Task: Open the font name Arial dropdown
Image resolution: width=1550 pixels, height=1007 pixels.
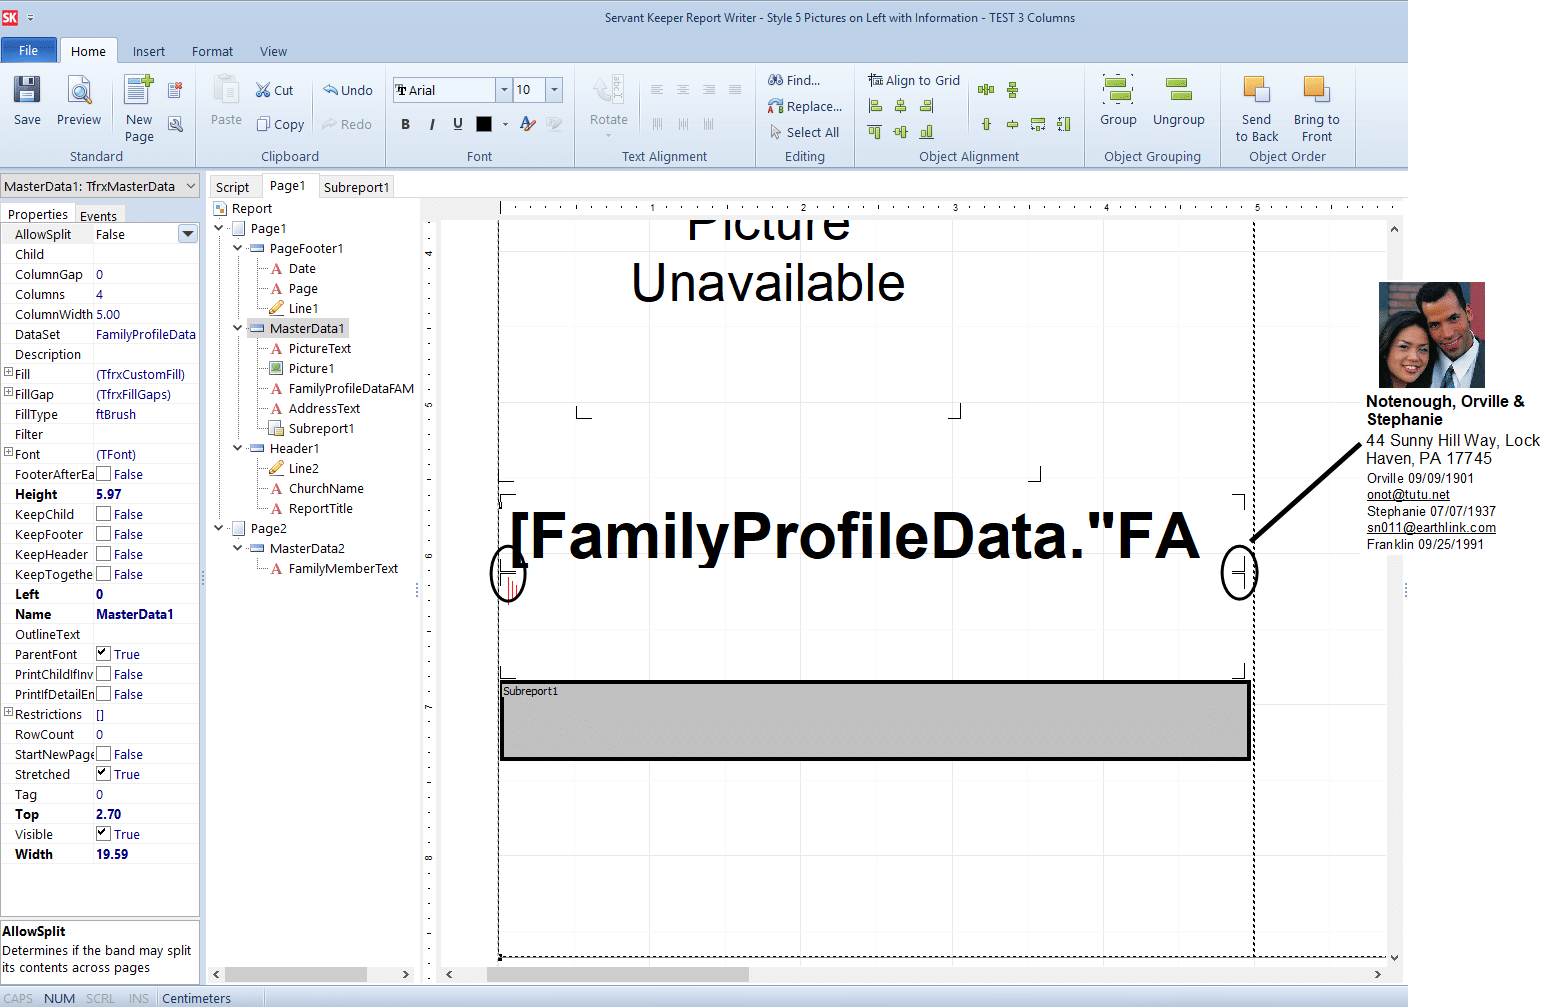Action: [x=503, y=90]
